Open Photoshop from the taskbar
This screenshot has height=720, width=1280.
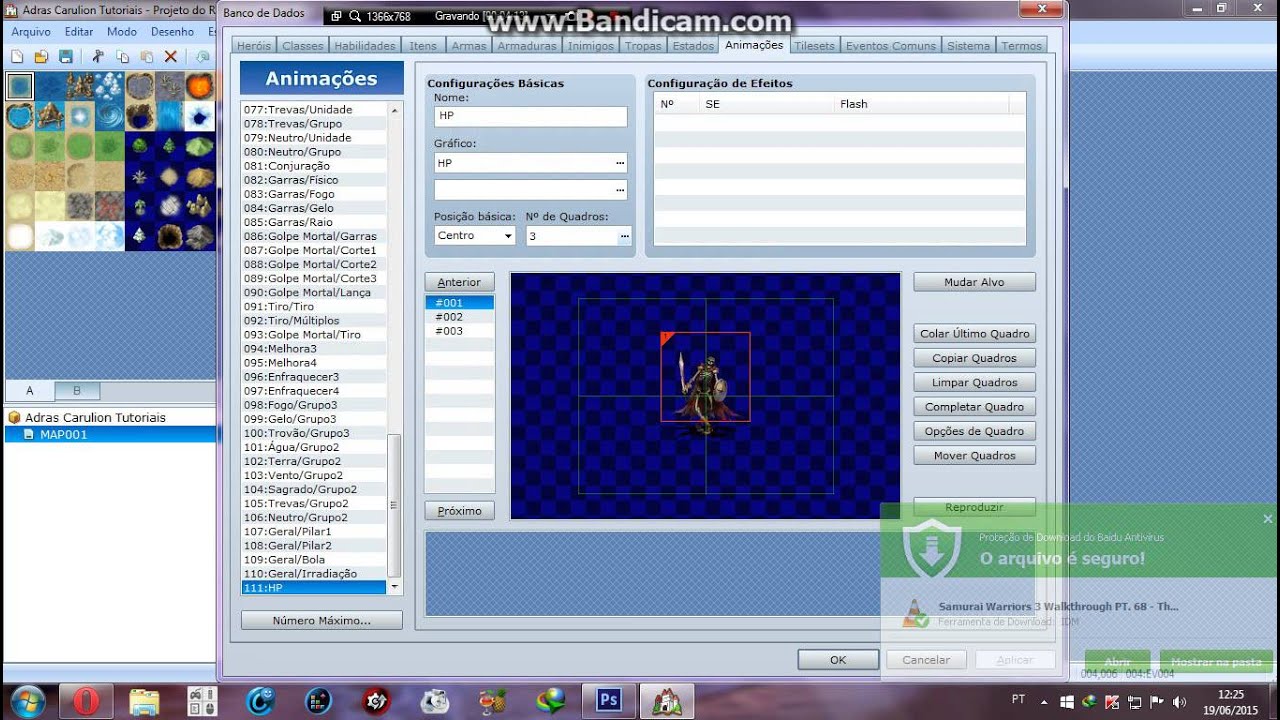608,700
